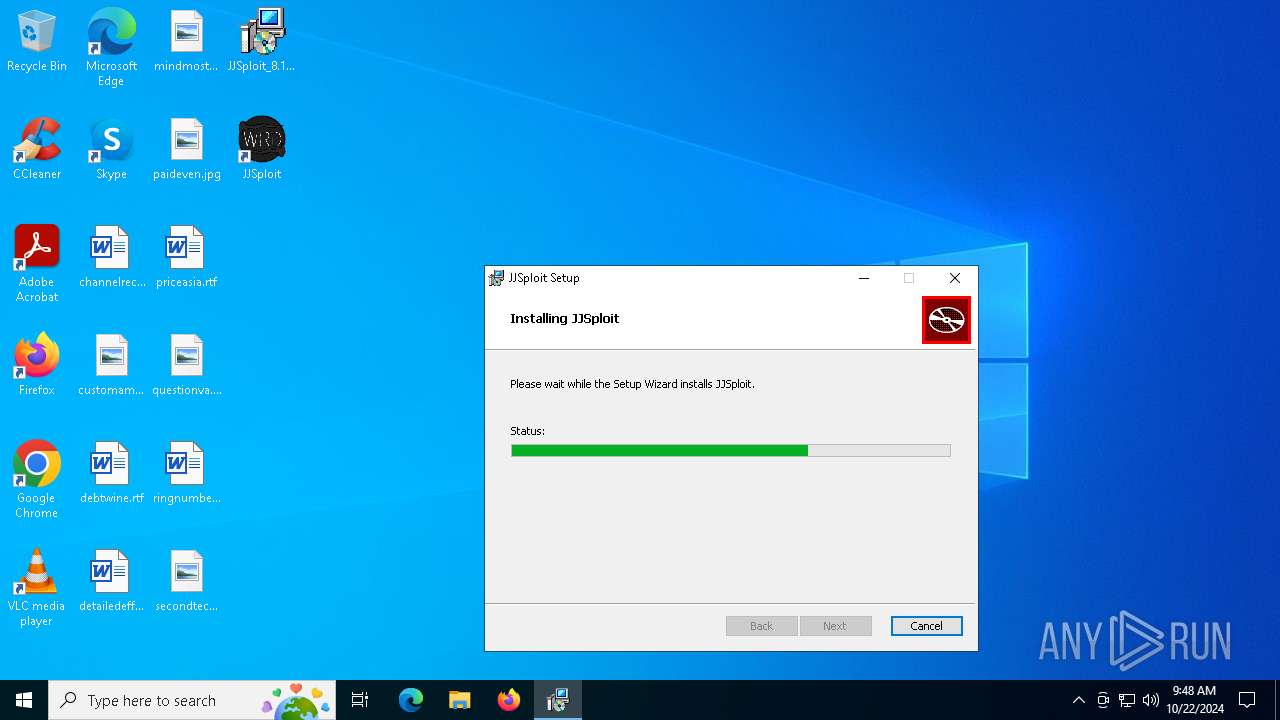Launch Firefox from the taskbar
Screen dimensions: 1280x720
pos(509,700)
